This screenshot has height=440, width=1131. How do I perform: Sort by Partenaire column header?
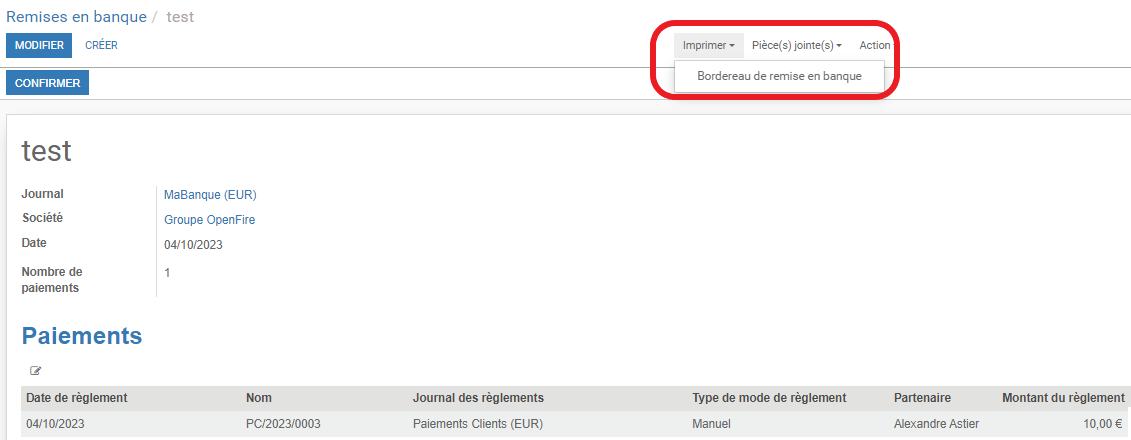click(922, 398)
